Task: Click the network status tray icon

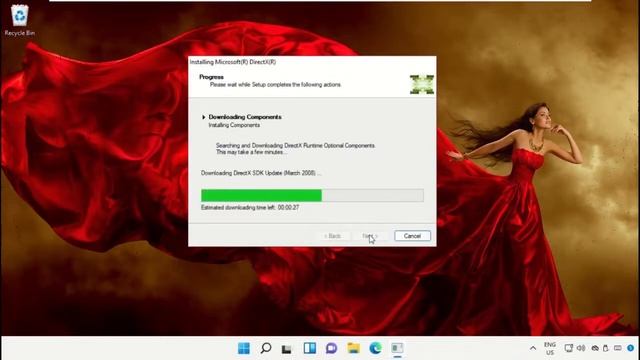Action: click(569, 348)
